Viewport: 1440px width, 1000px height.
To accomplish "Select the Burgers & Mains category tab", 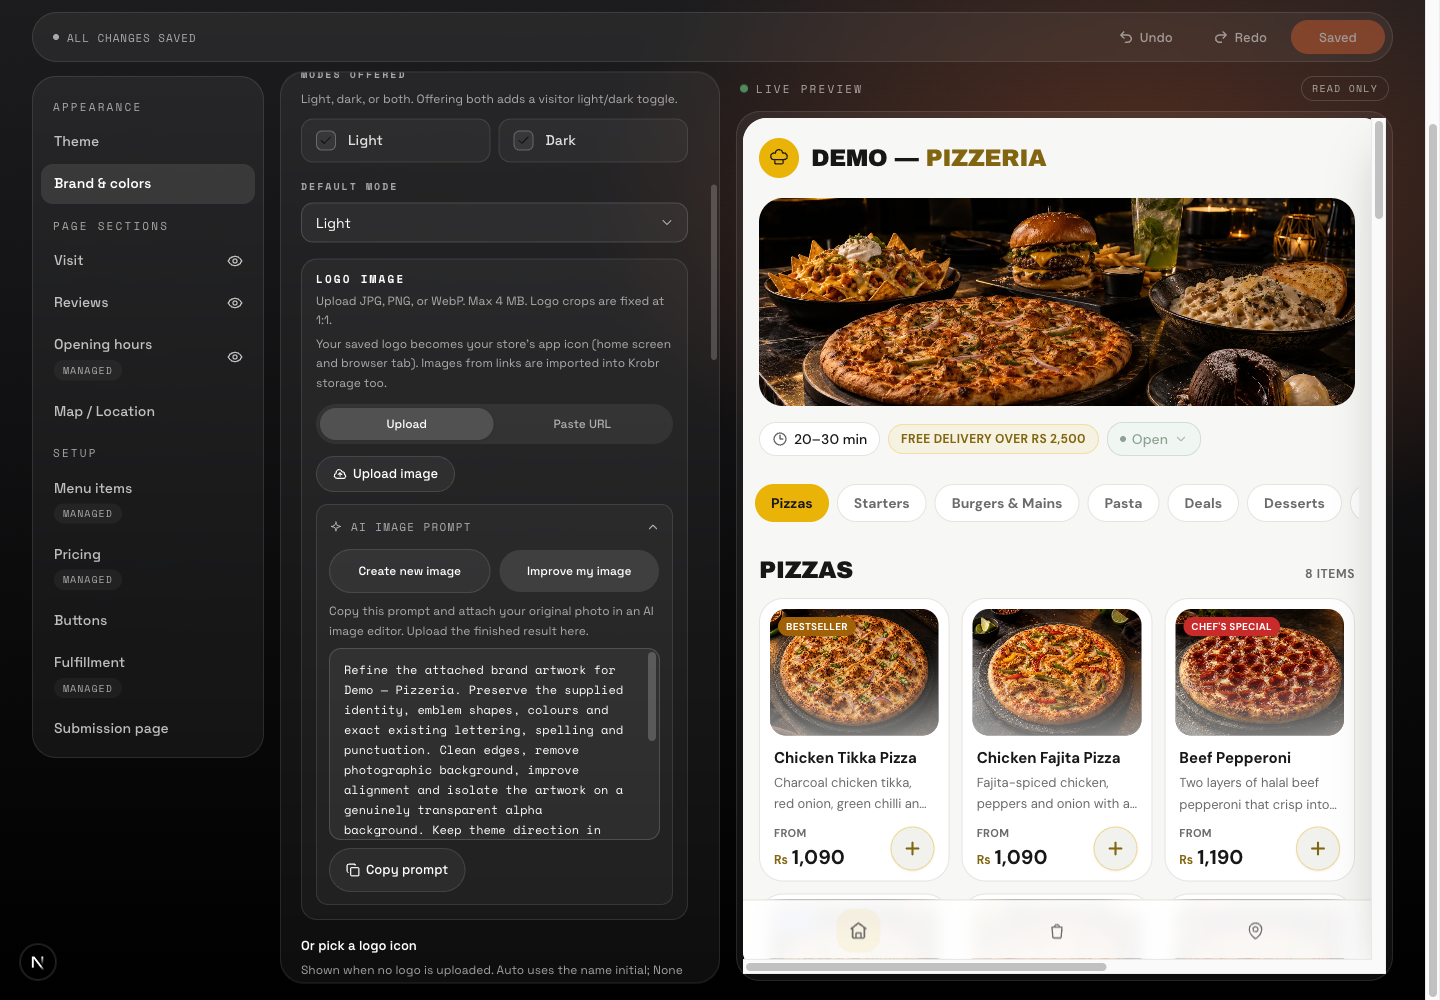I will click(1007, 503).
